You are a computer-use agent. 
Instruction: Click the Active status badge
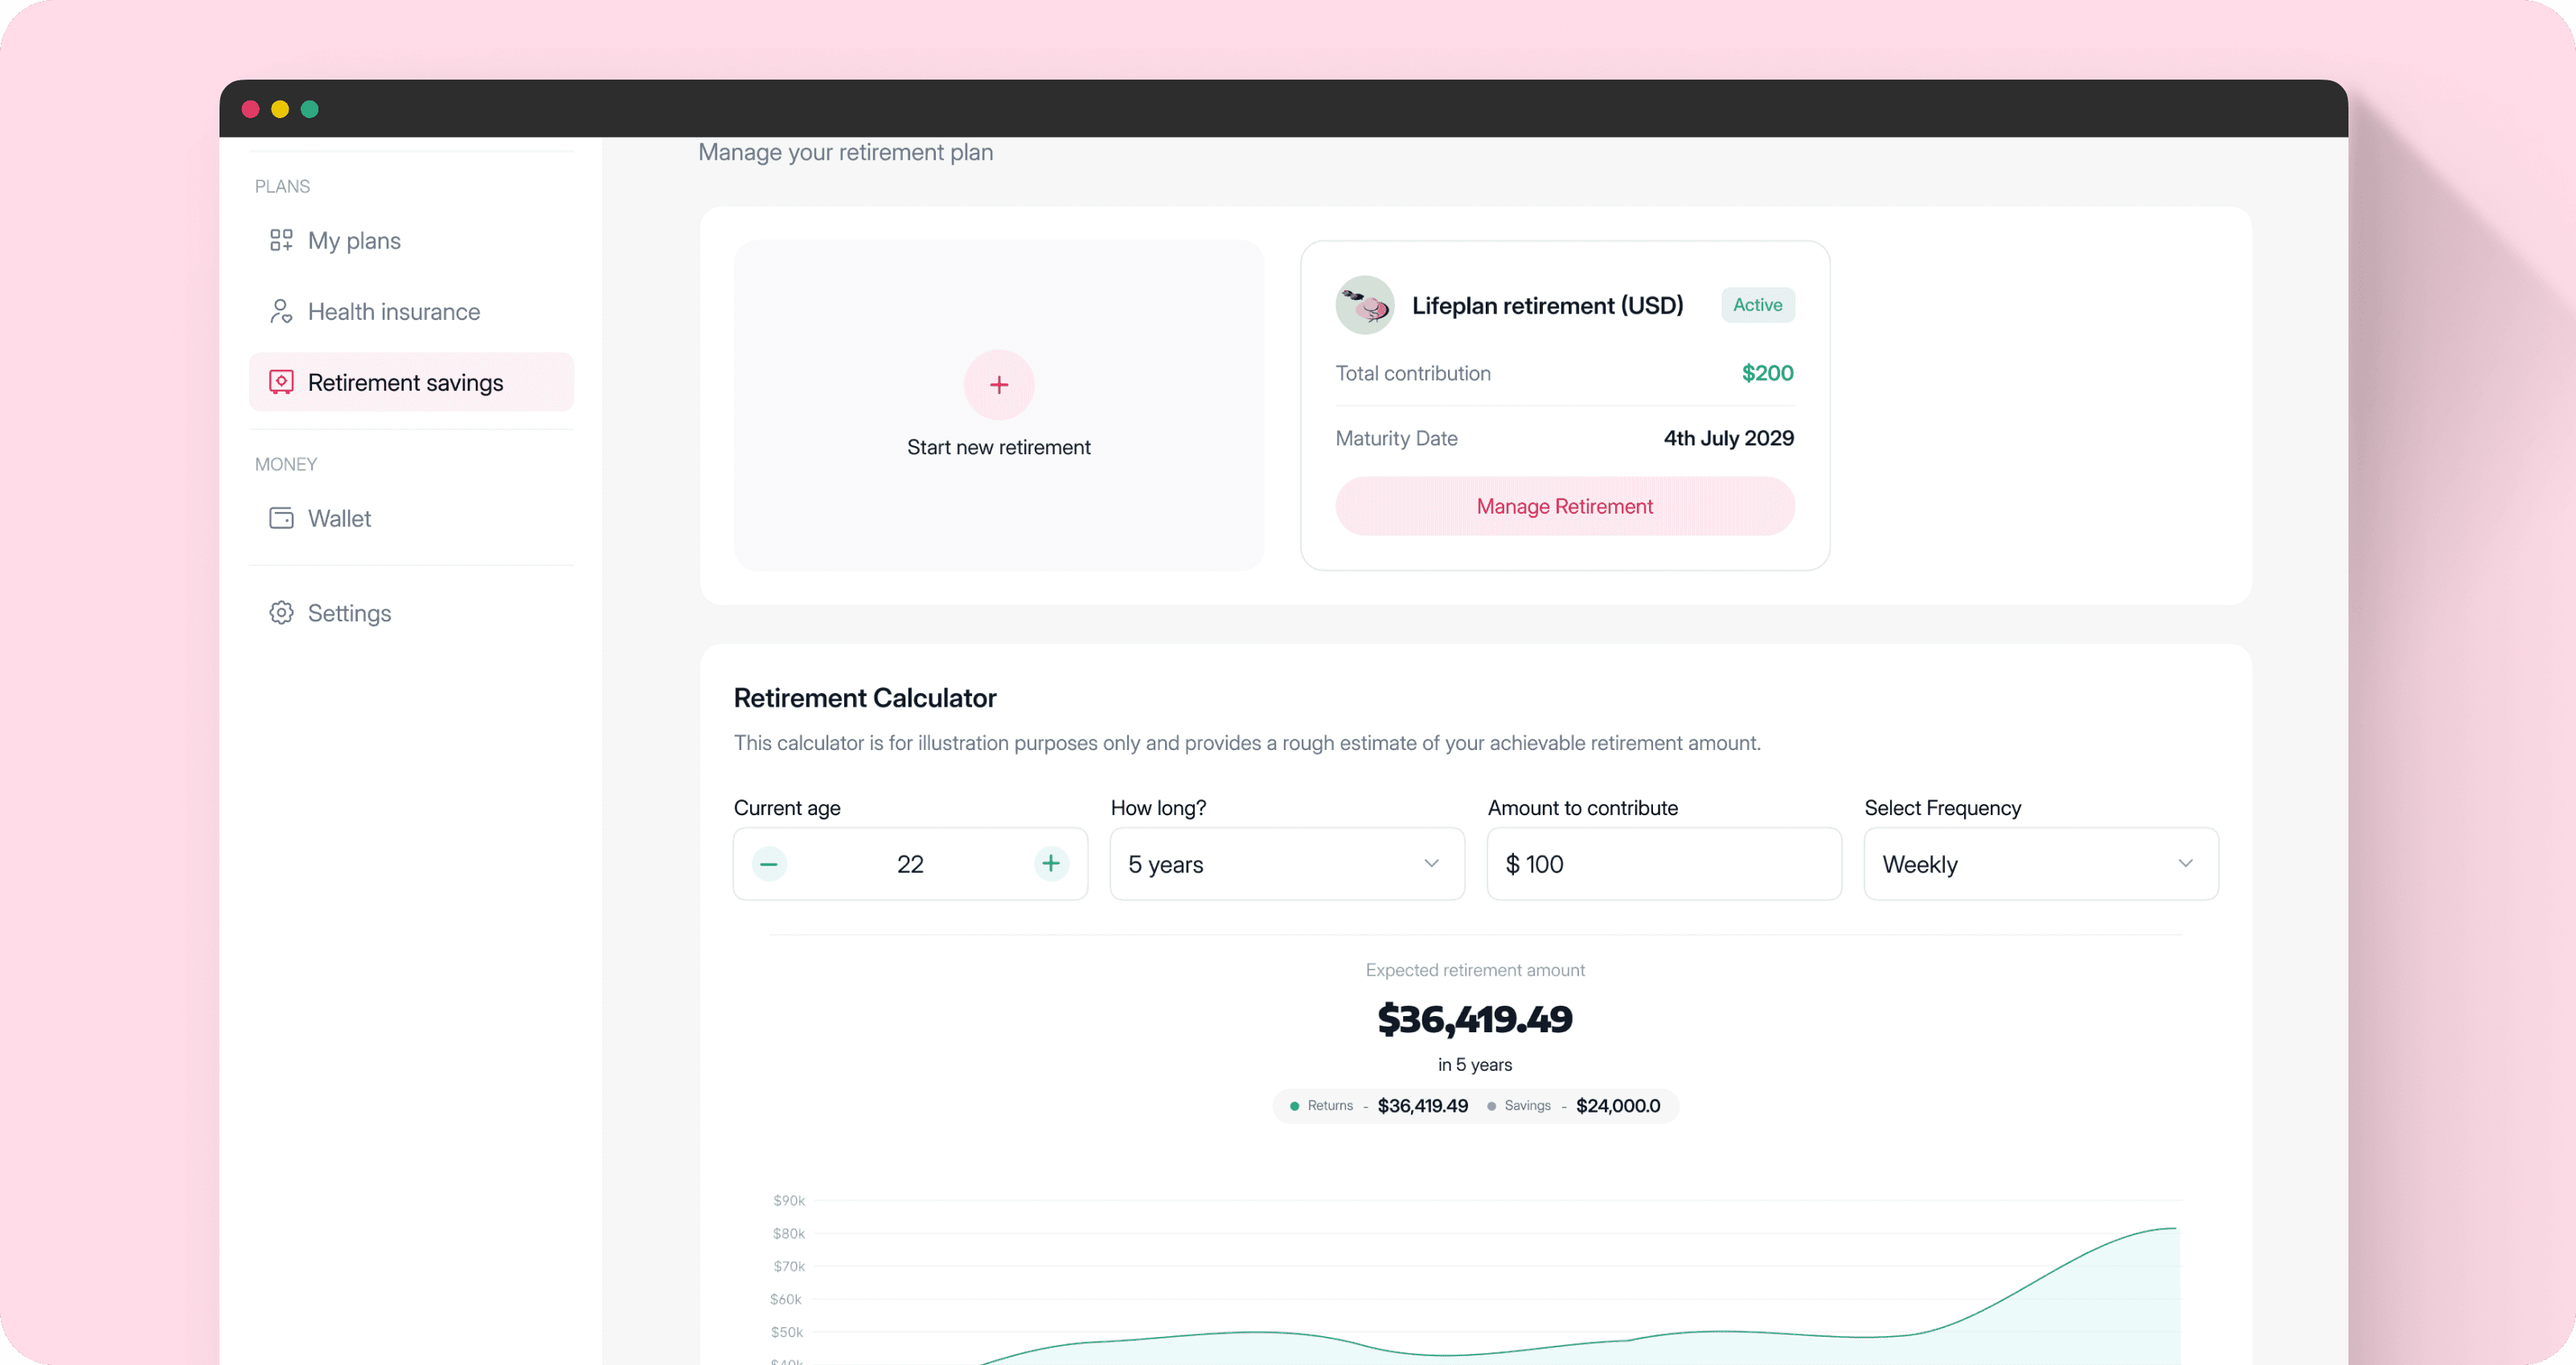1757,305
